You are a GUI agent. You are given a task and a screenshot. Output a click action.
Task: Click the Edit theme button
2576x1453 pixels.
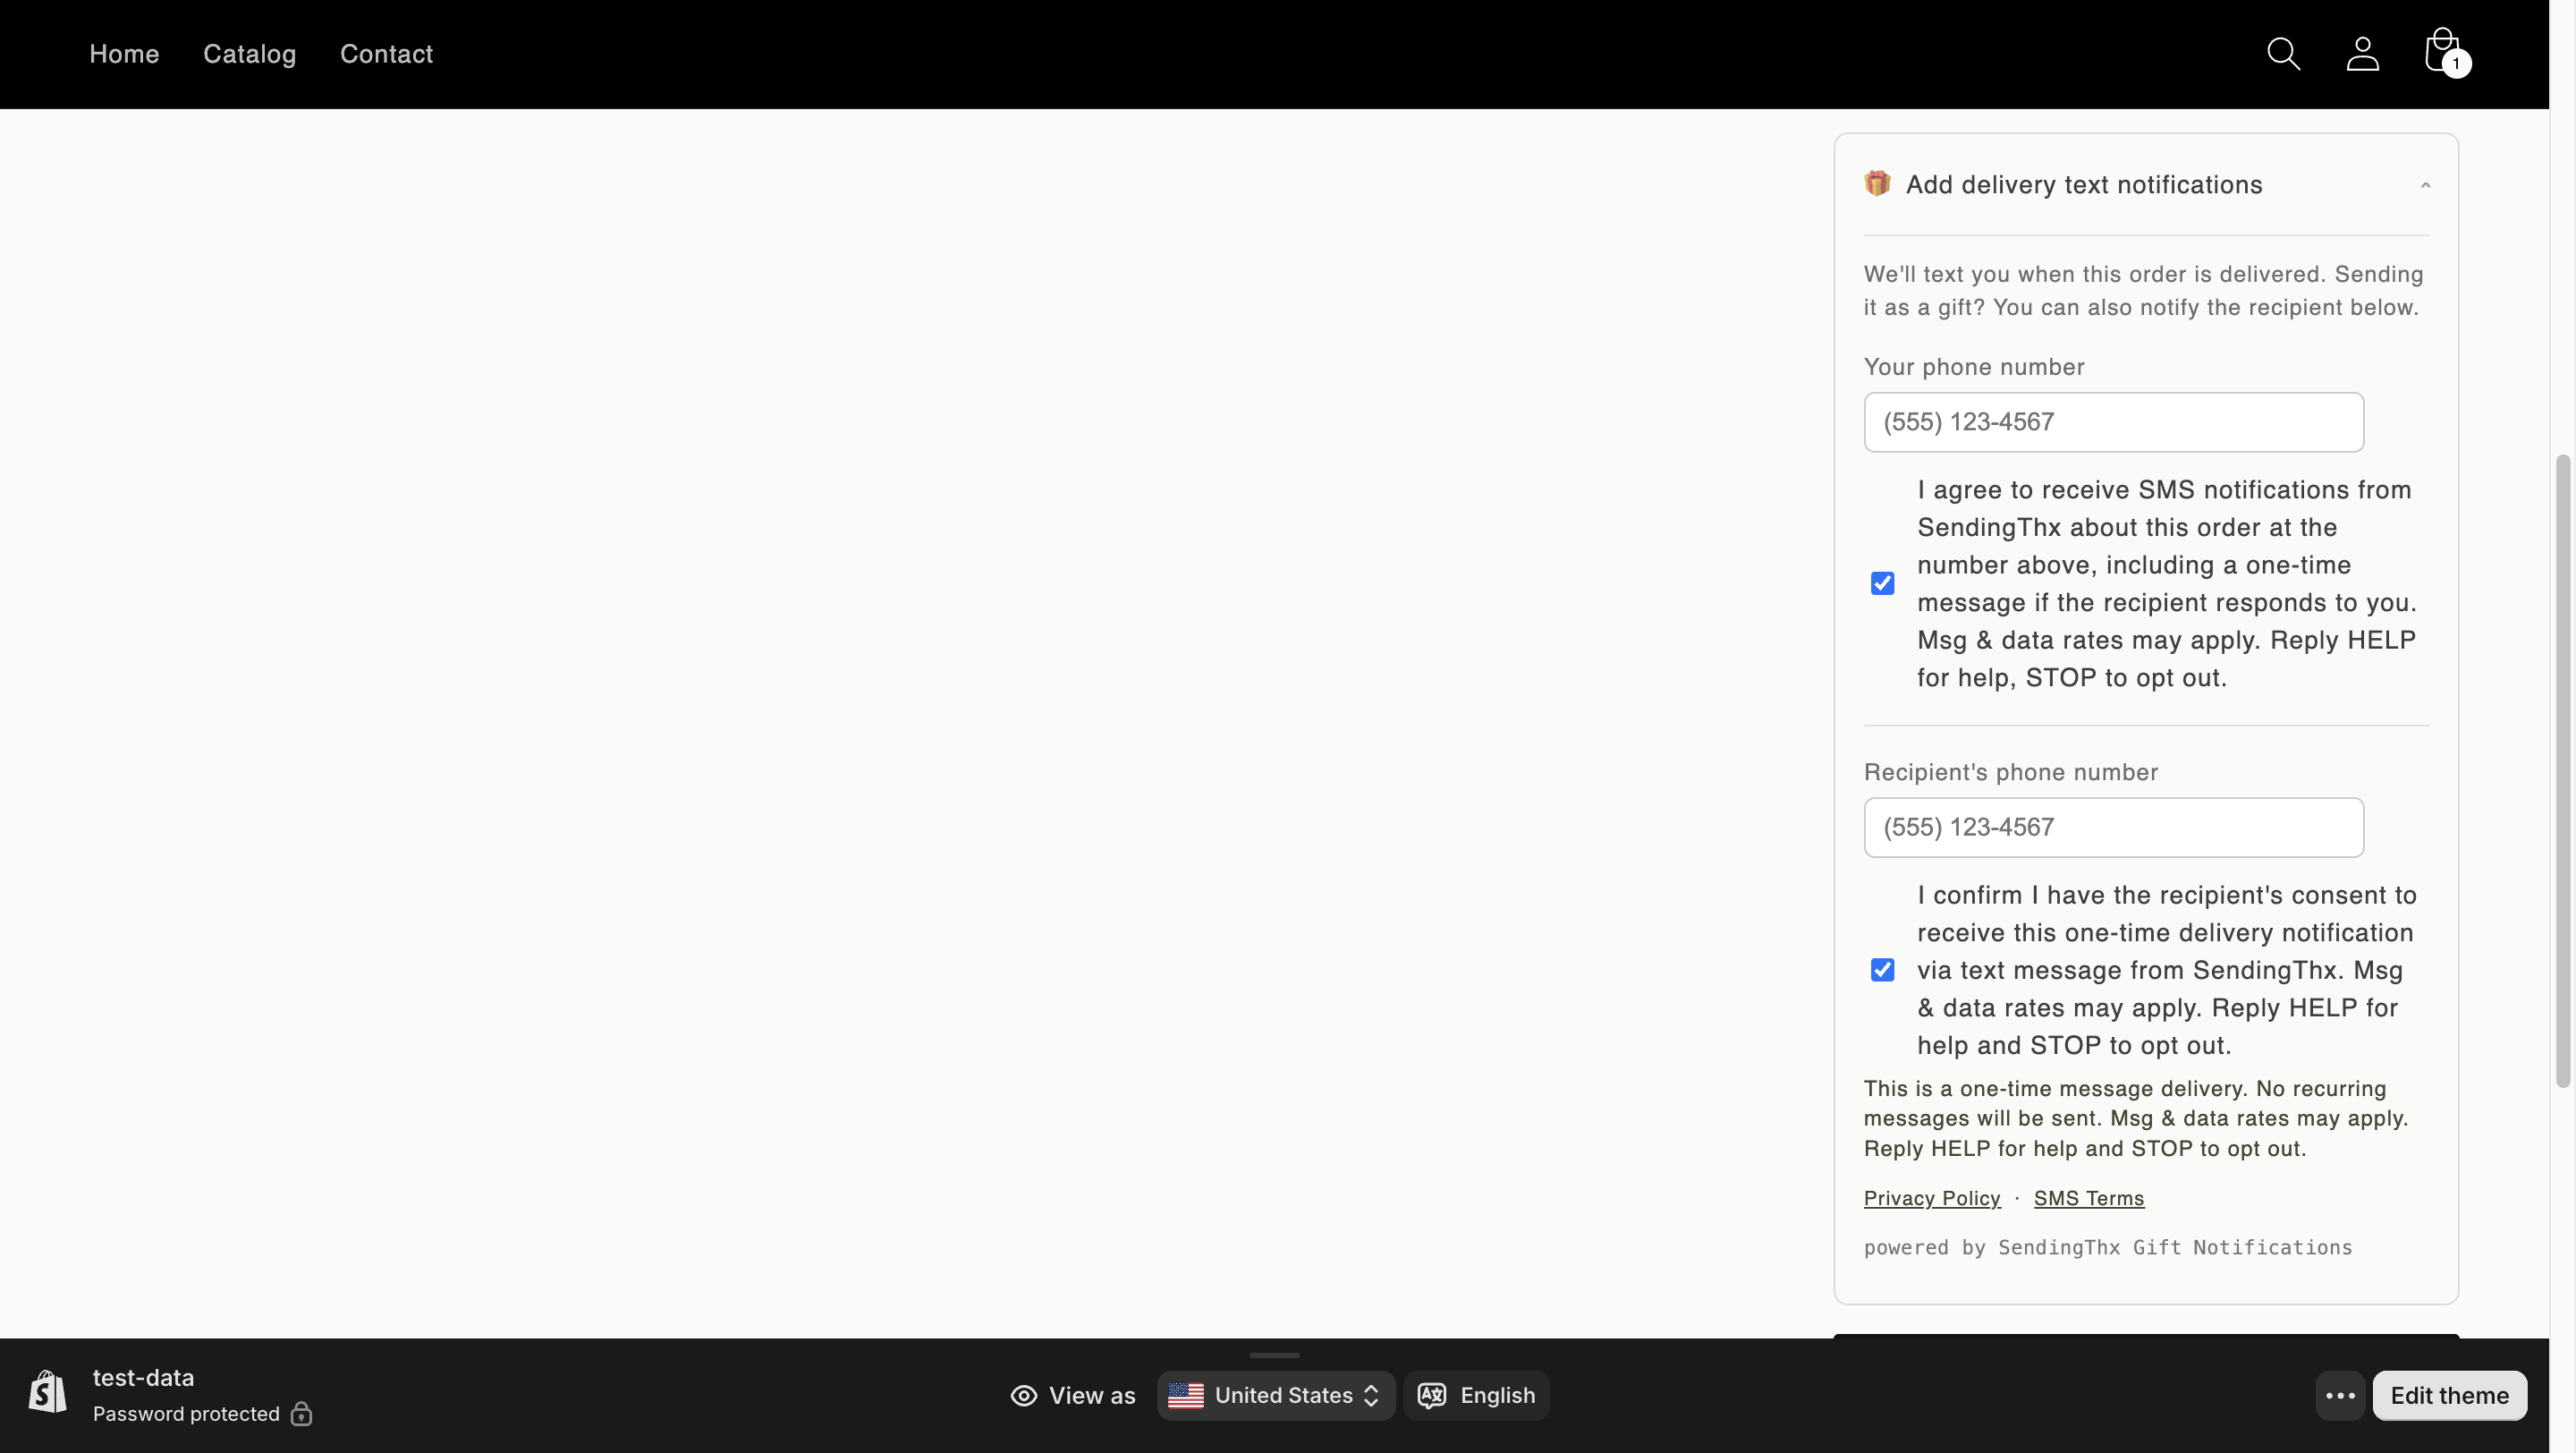tap(2449, 1395)
